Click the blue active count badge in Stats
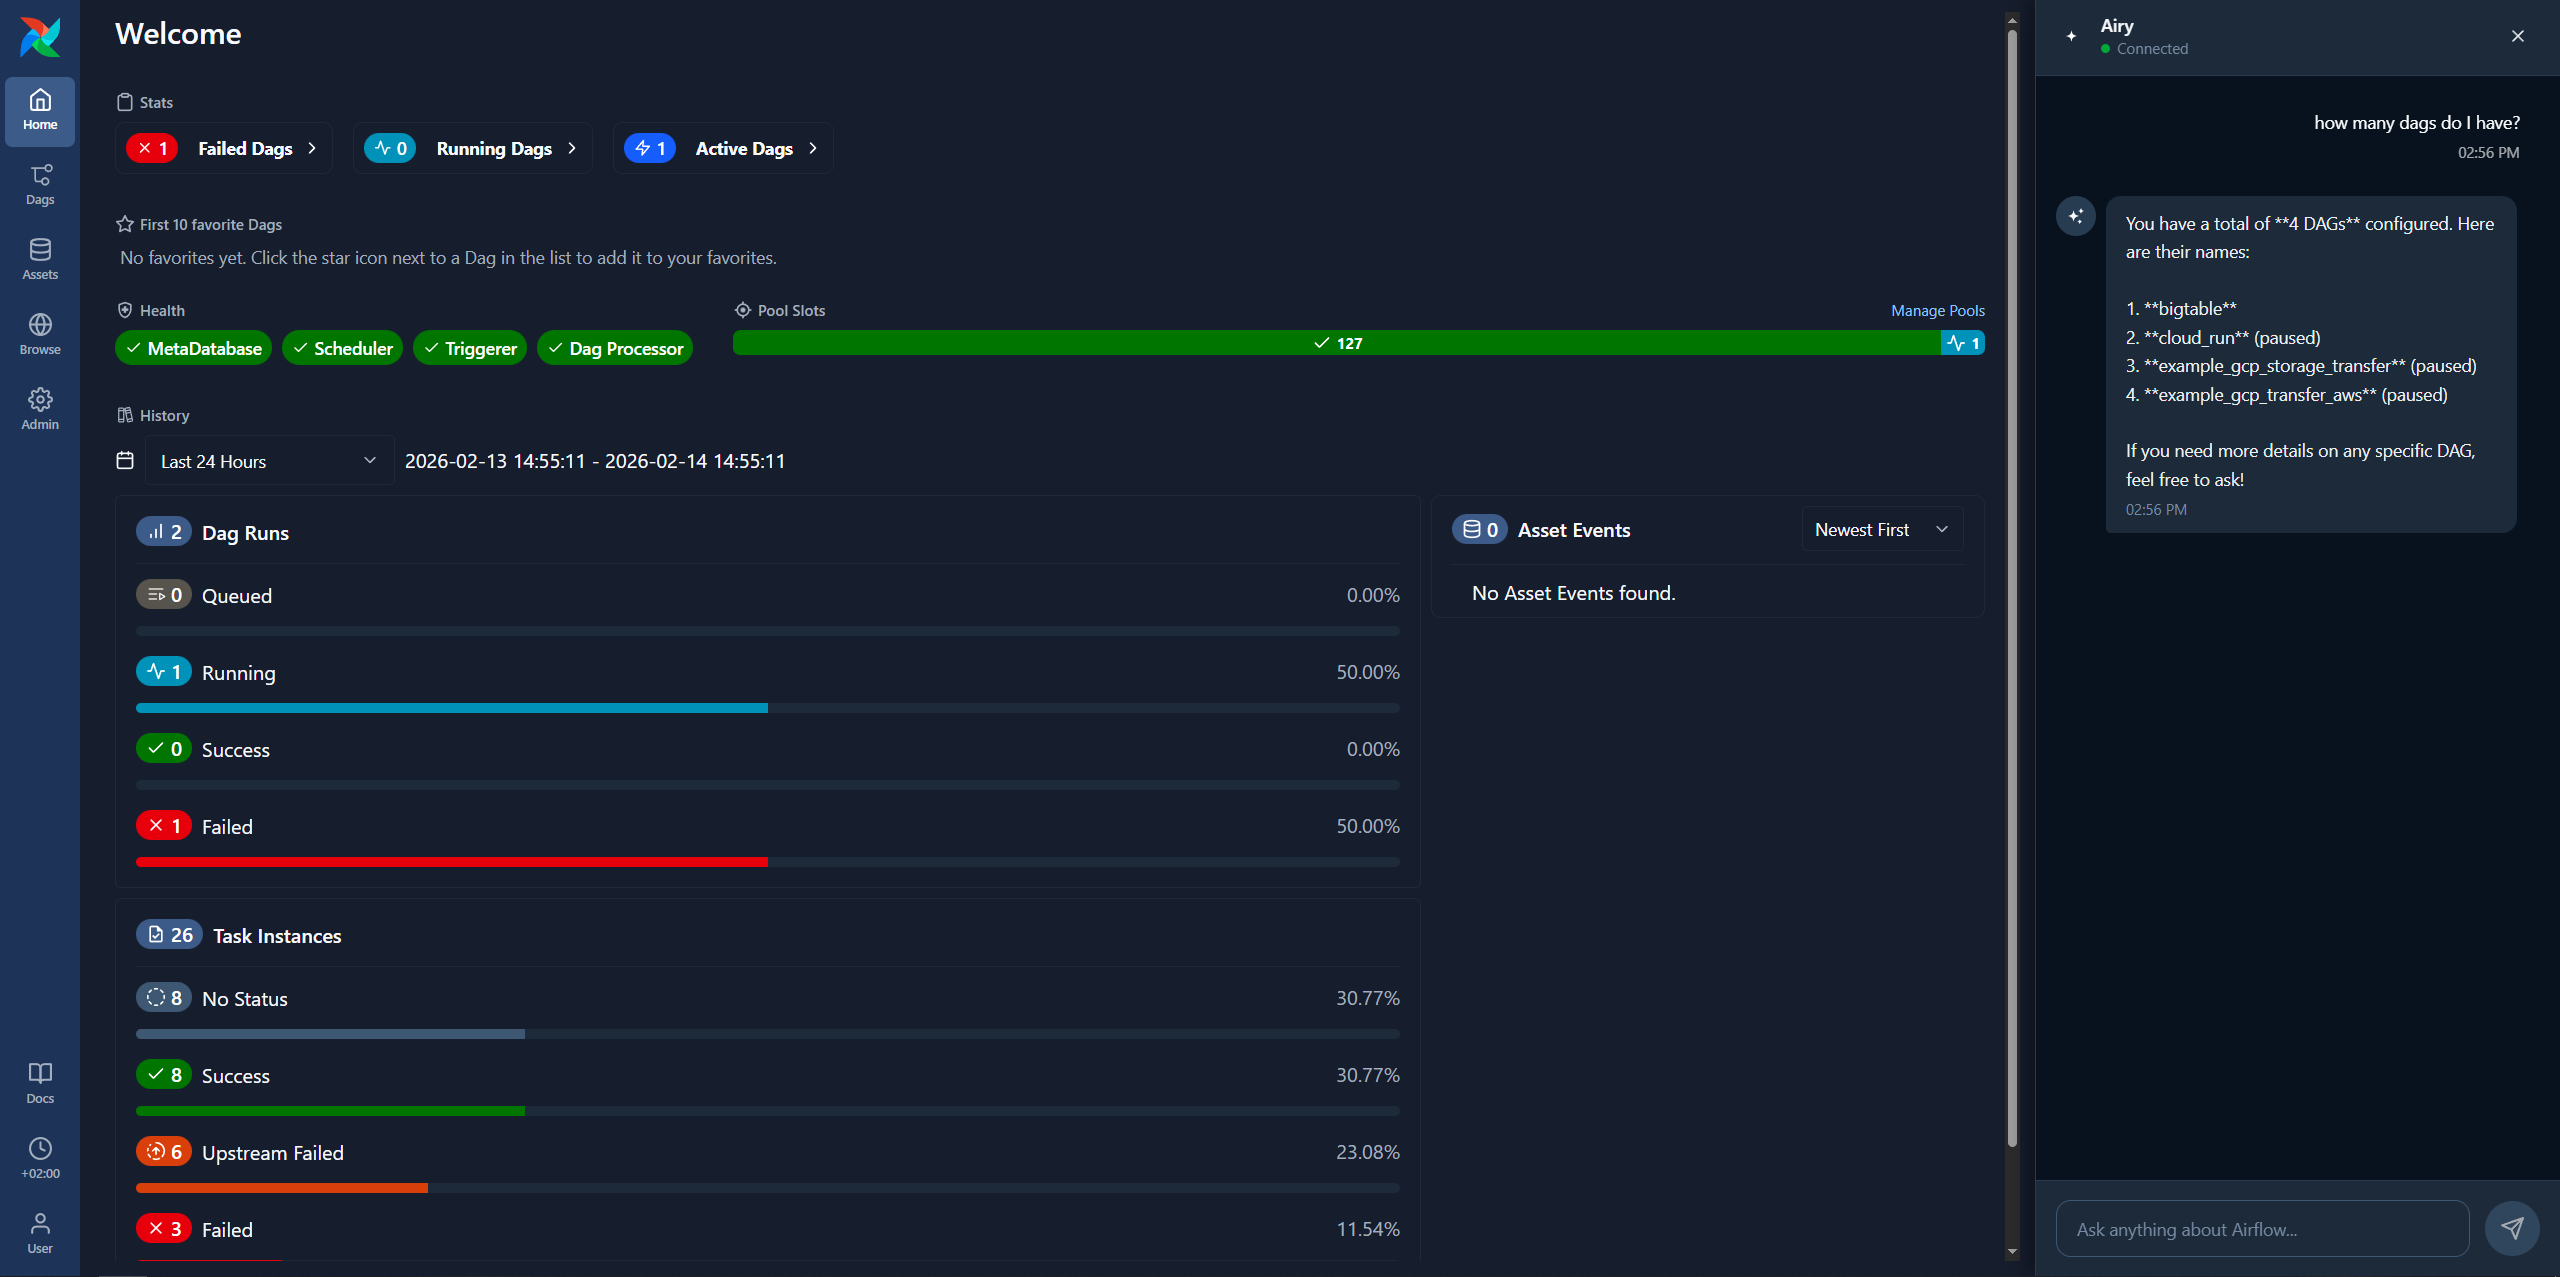The width and height of the screenshot is (2560, 1277). coord(650,148)
